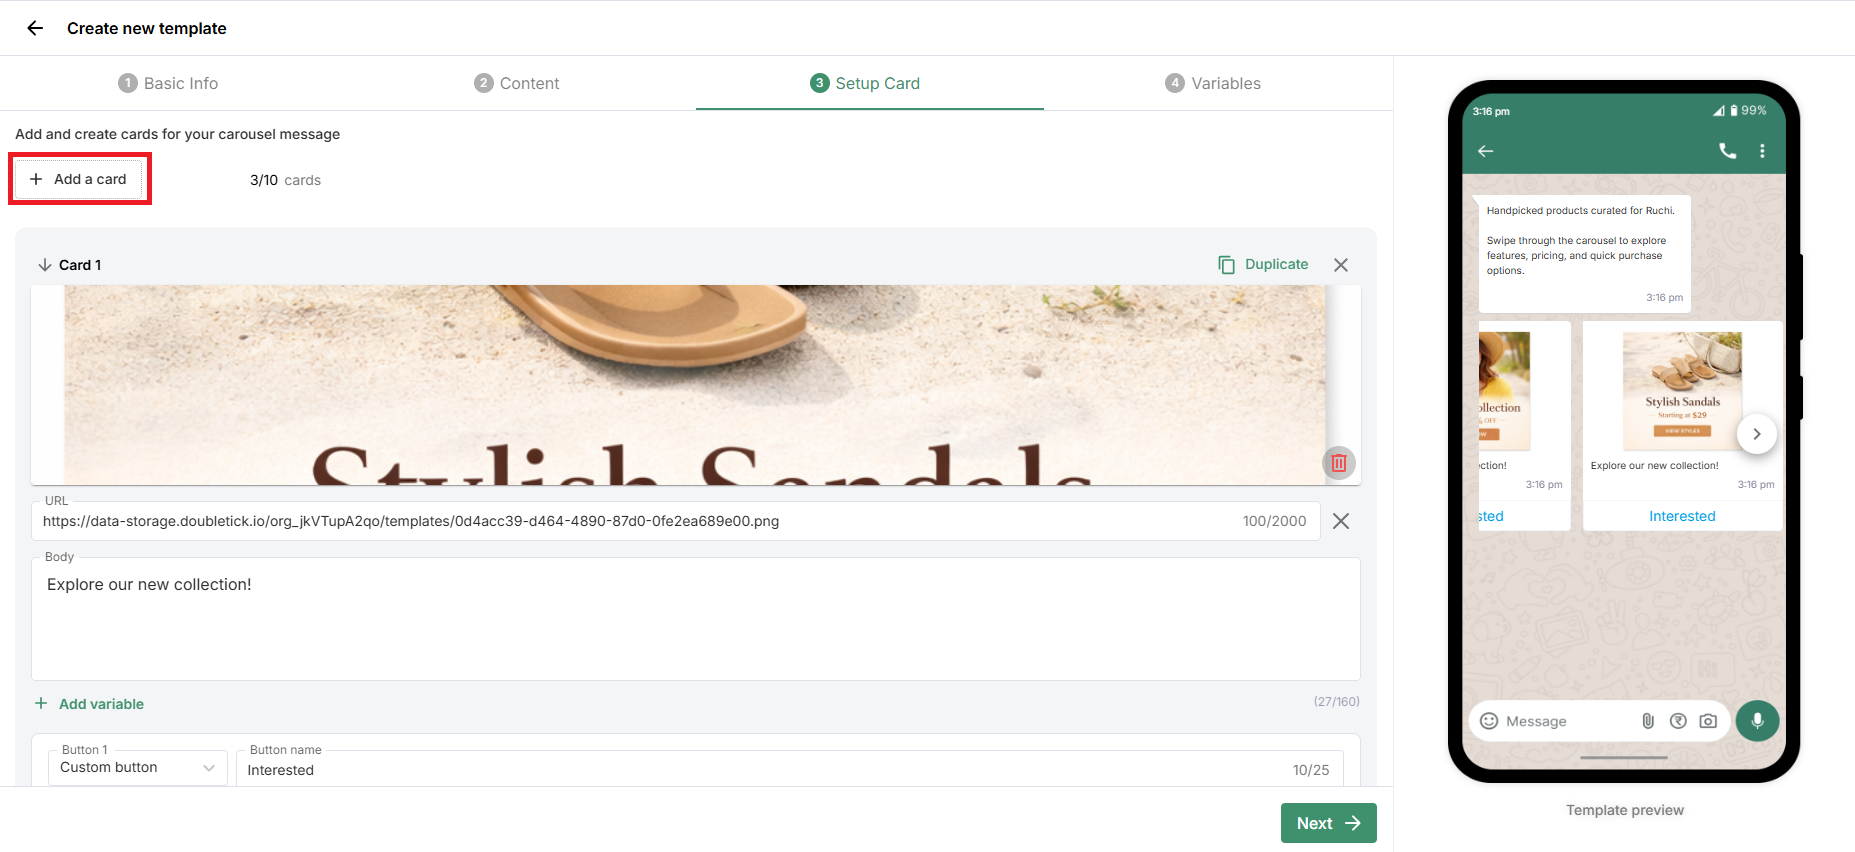
Task: Tap the microphone button in phone preview
Action: pos(1757,721)
